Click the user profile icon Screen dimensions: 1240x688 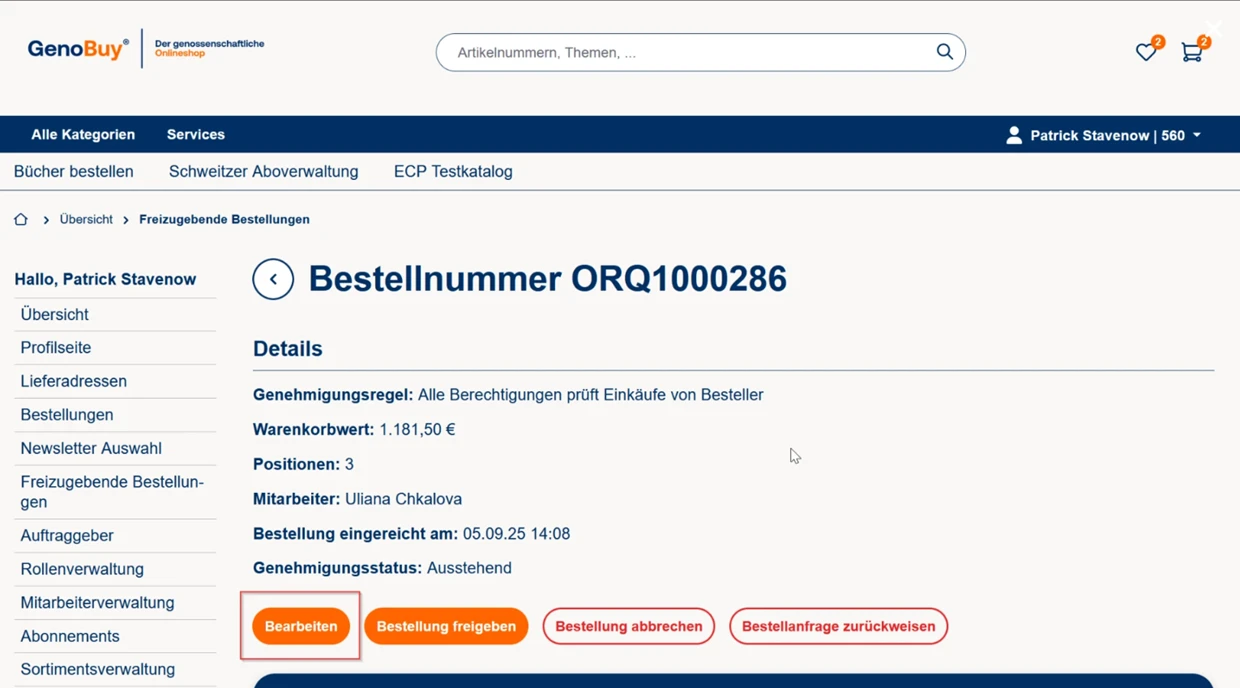[x=1014, y=135]
